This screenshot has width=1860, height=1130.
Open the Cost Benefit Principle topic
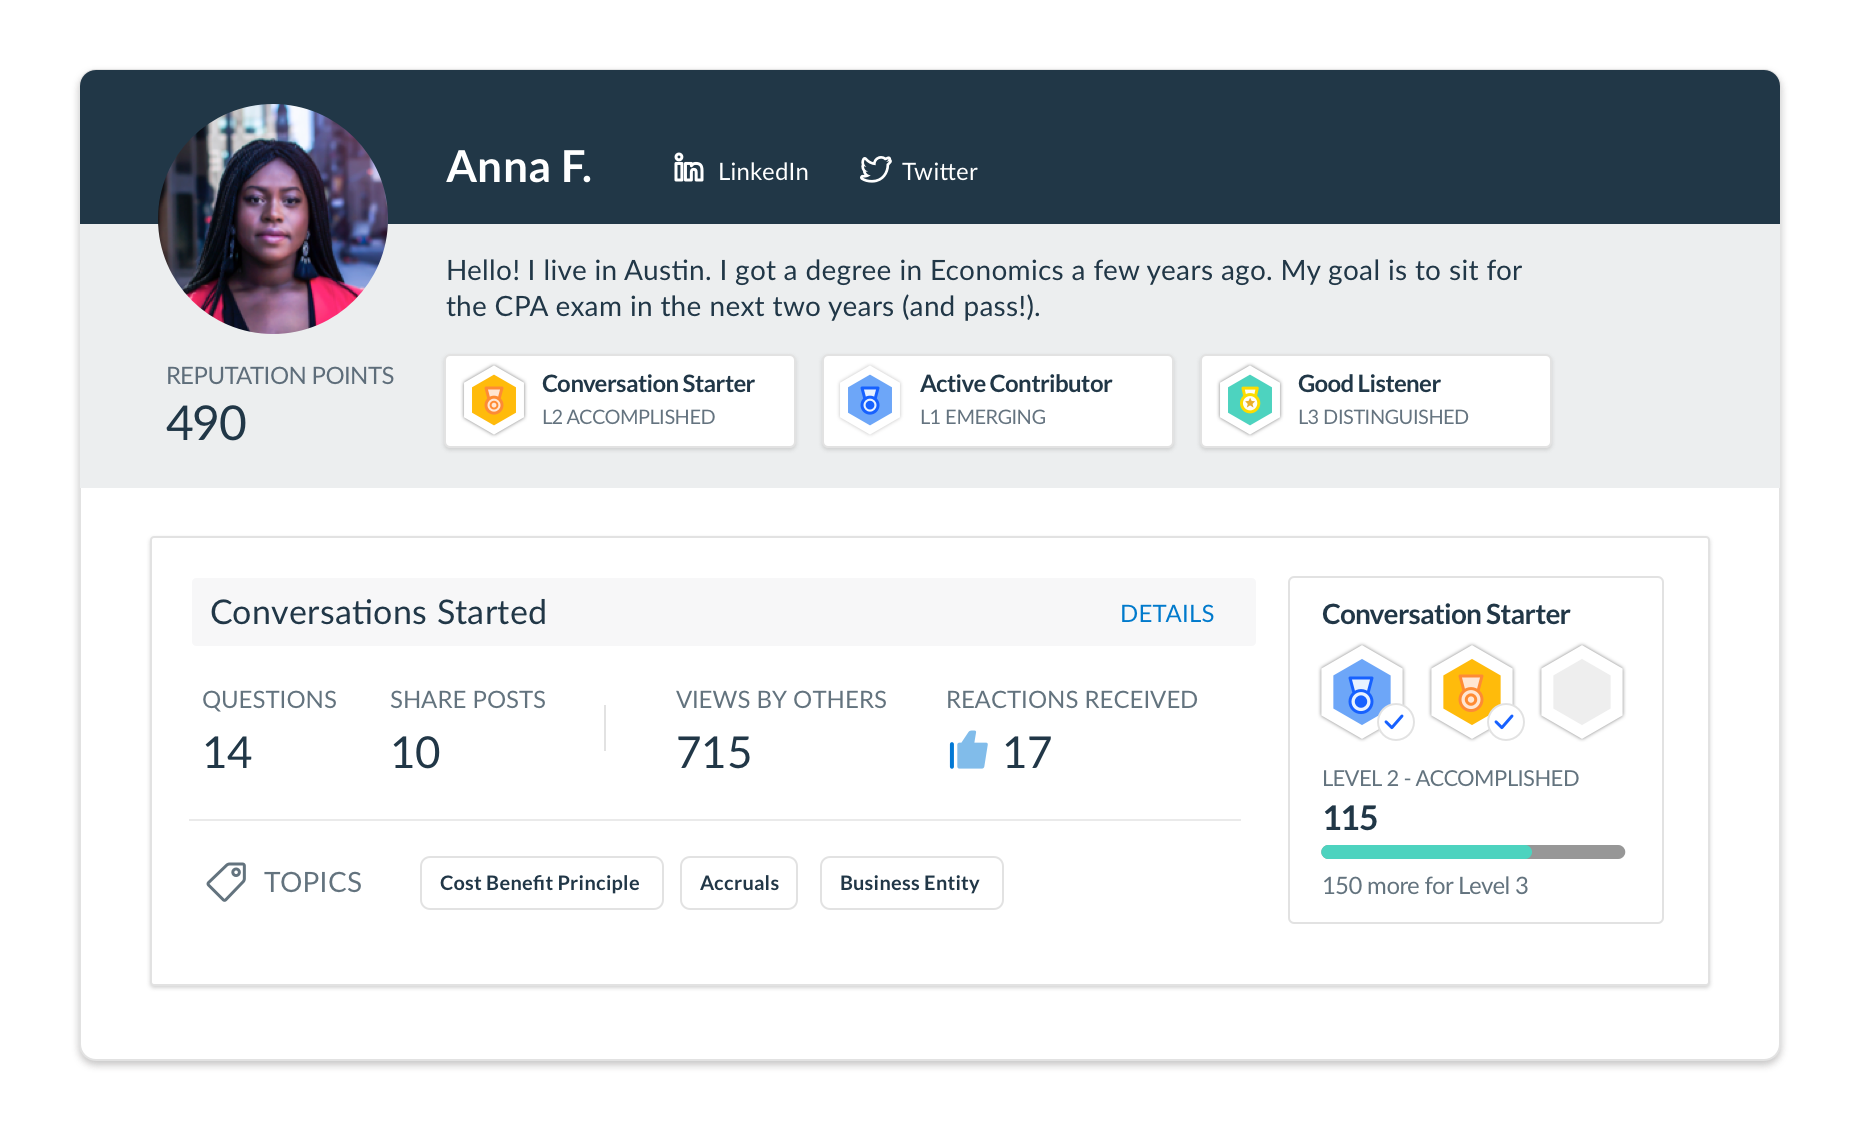click(x=540, y=882)
